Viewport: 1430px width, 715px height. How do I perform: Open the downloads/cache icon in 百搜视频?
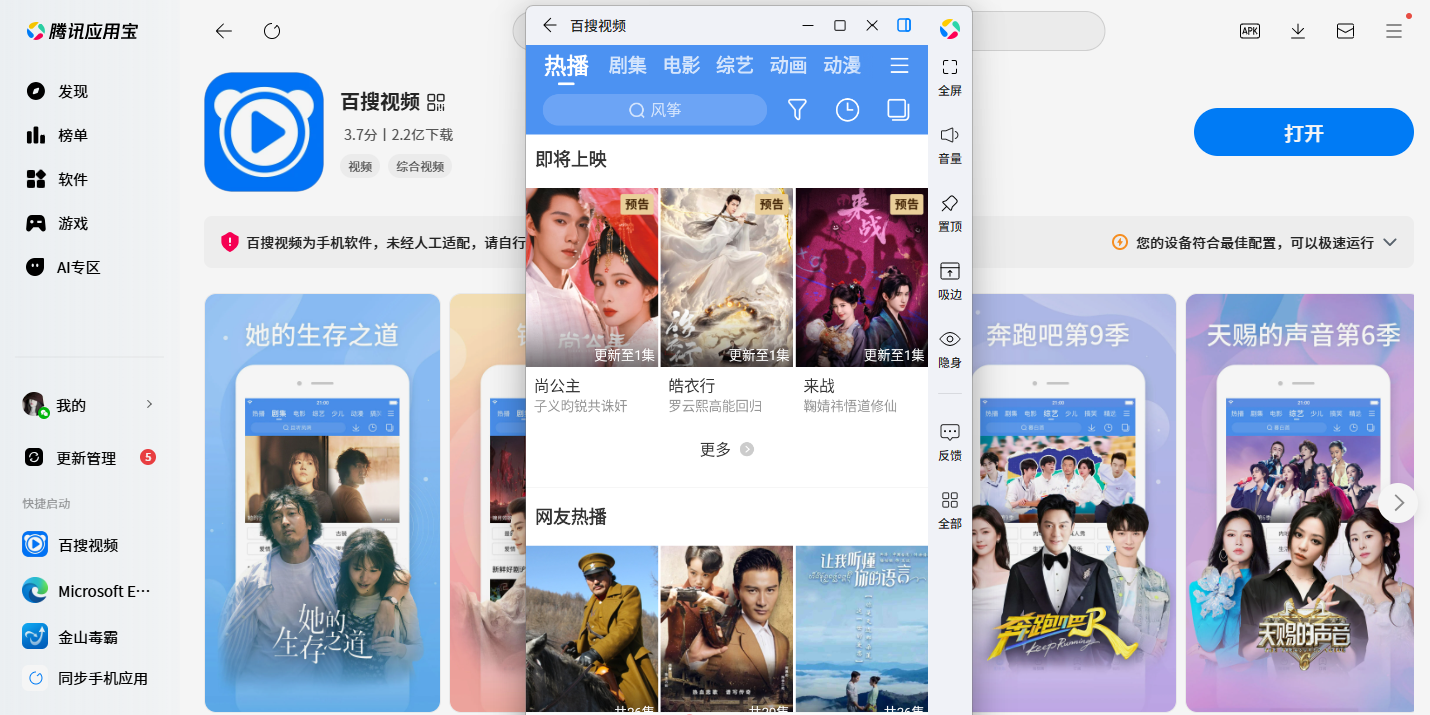click(x=898, y=110)
